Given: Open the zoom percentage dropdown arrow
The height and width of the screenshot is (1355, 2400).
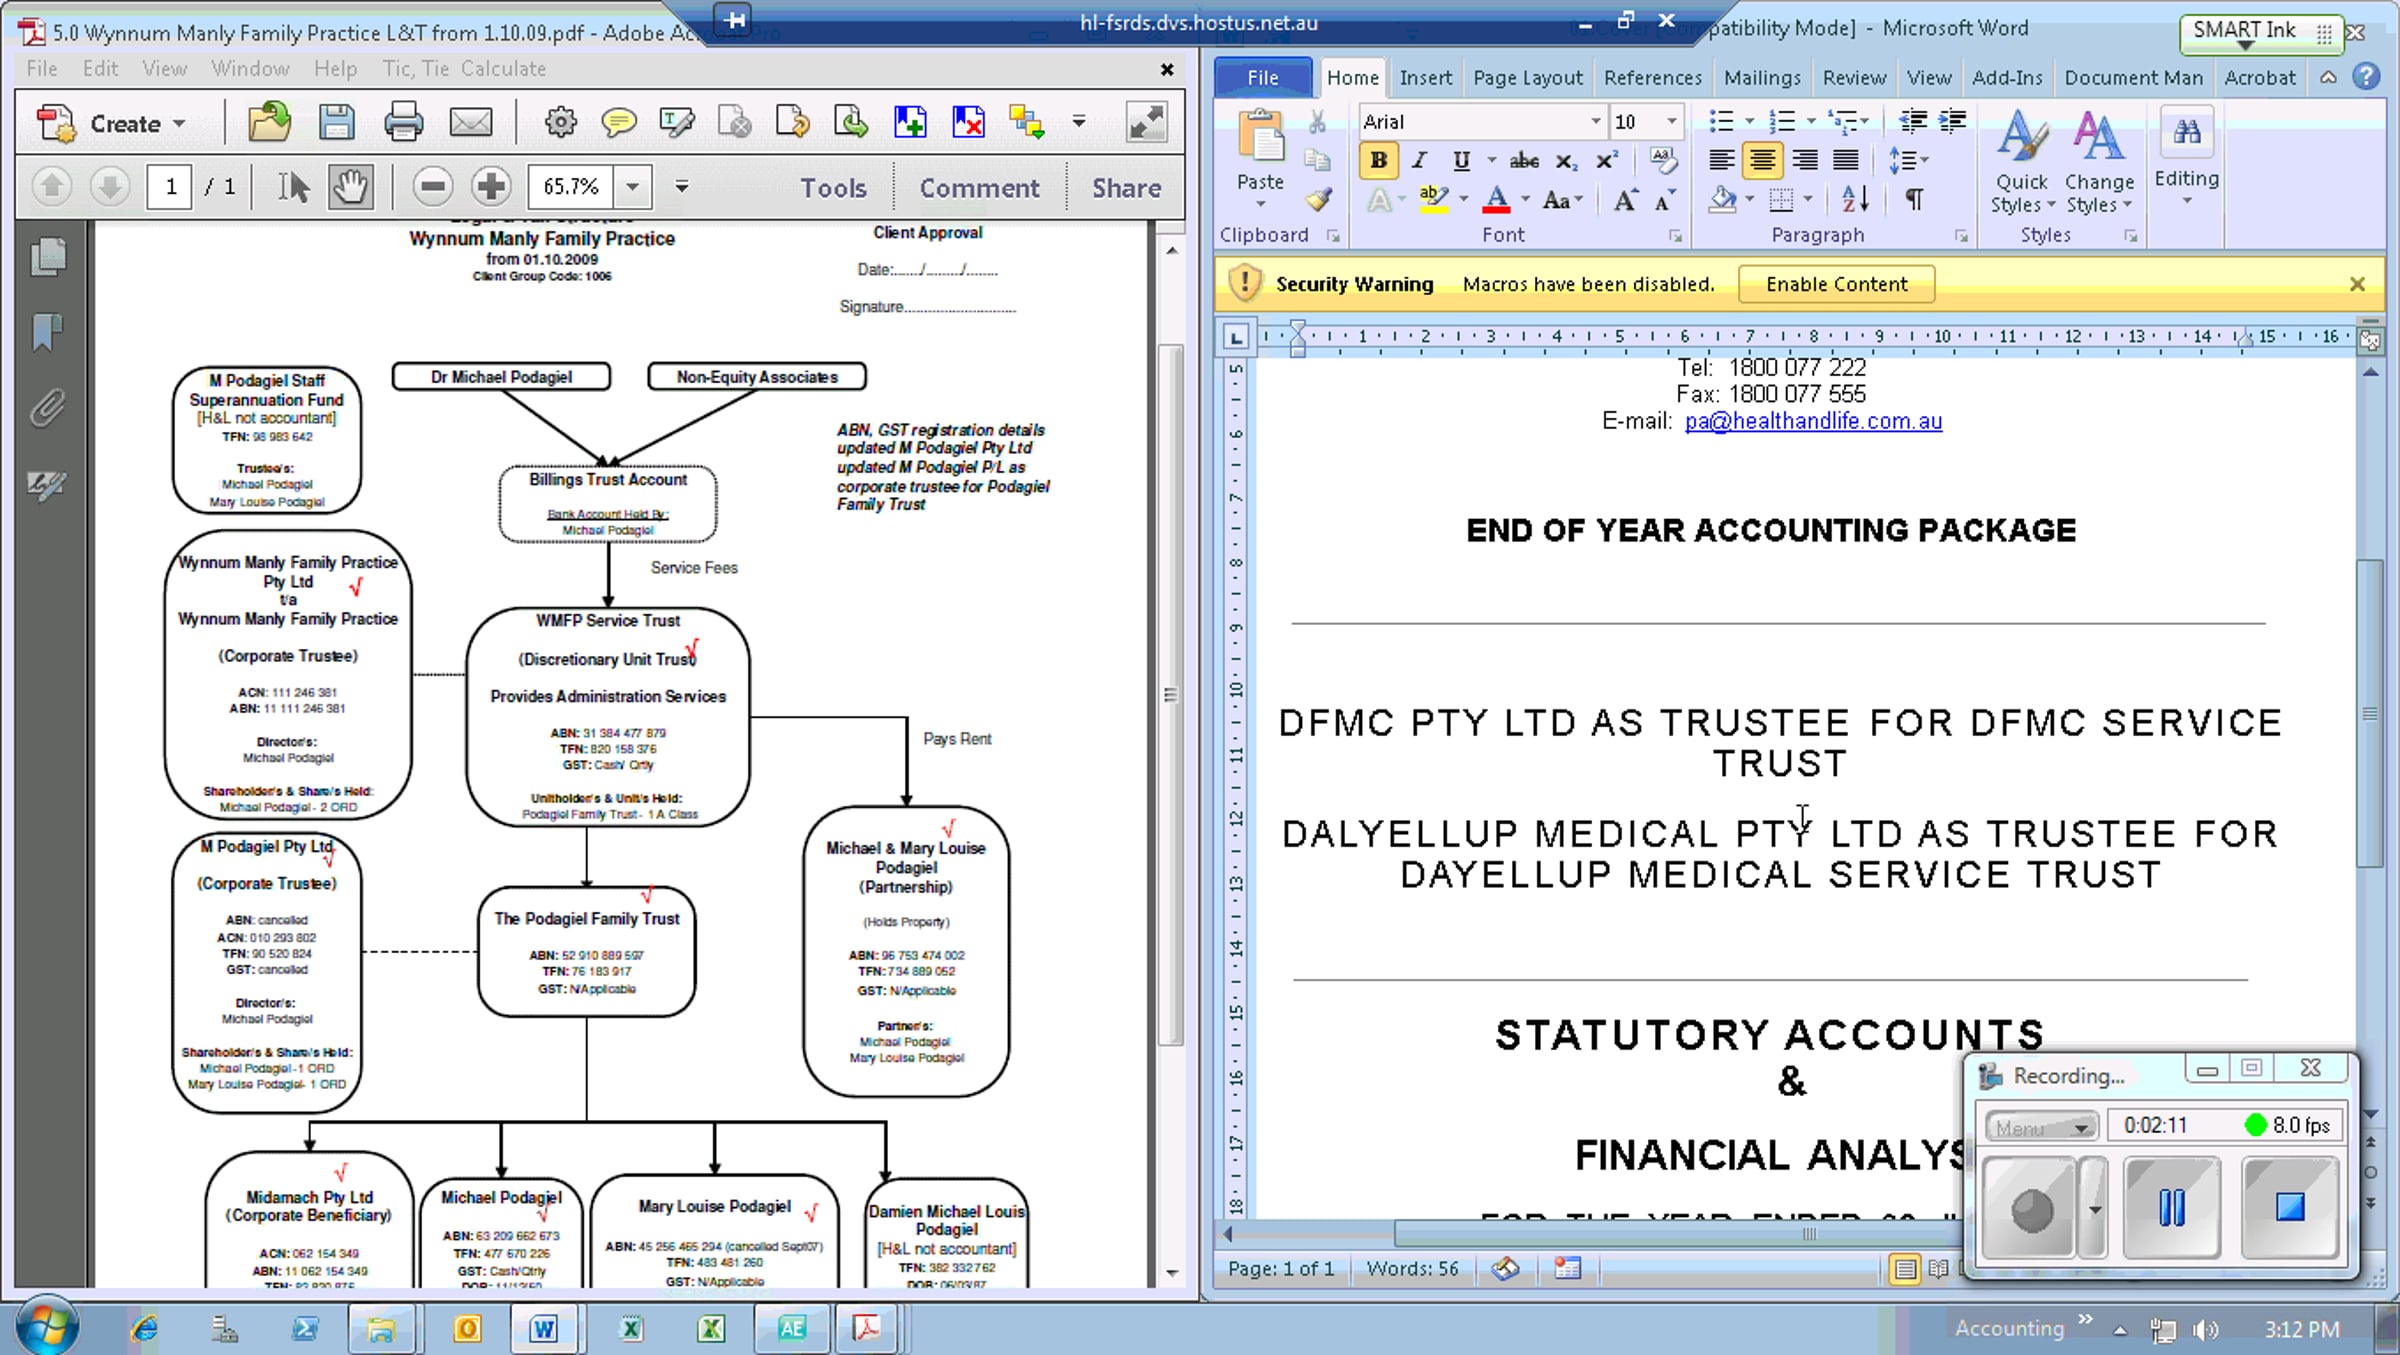Looking at the screenshot, I should [632, 187].
